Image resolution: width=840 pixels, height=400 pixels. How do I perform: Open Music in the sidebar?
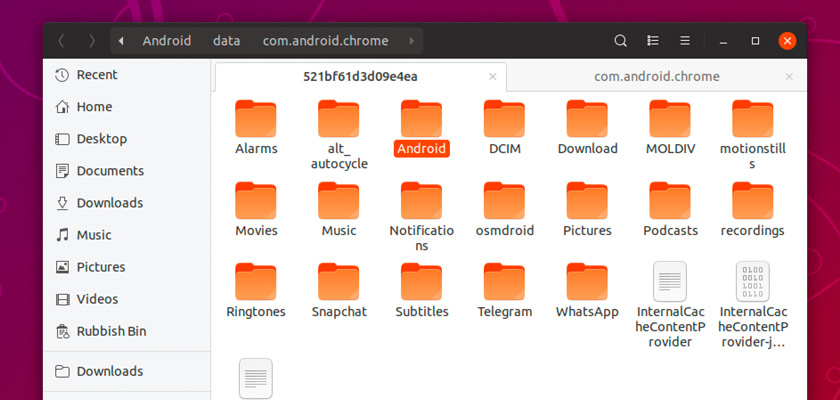tap(126, 235)
